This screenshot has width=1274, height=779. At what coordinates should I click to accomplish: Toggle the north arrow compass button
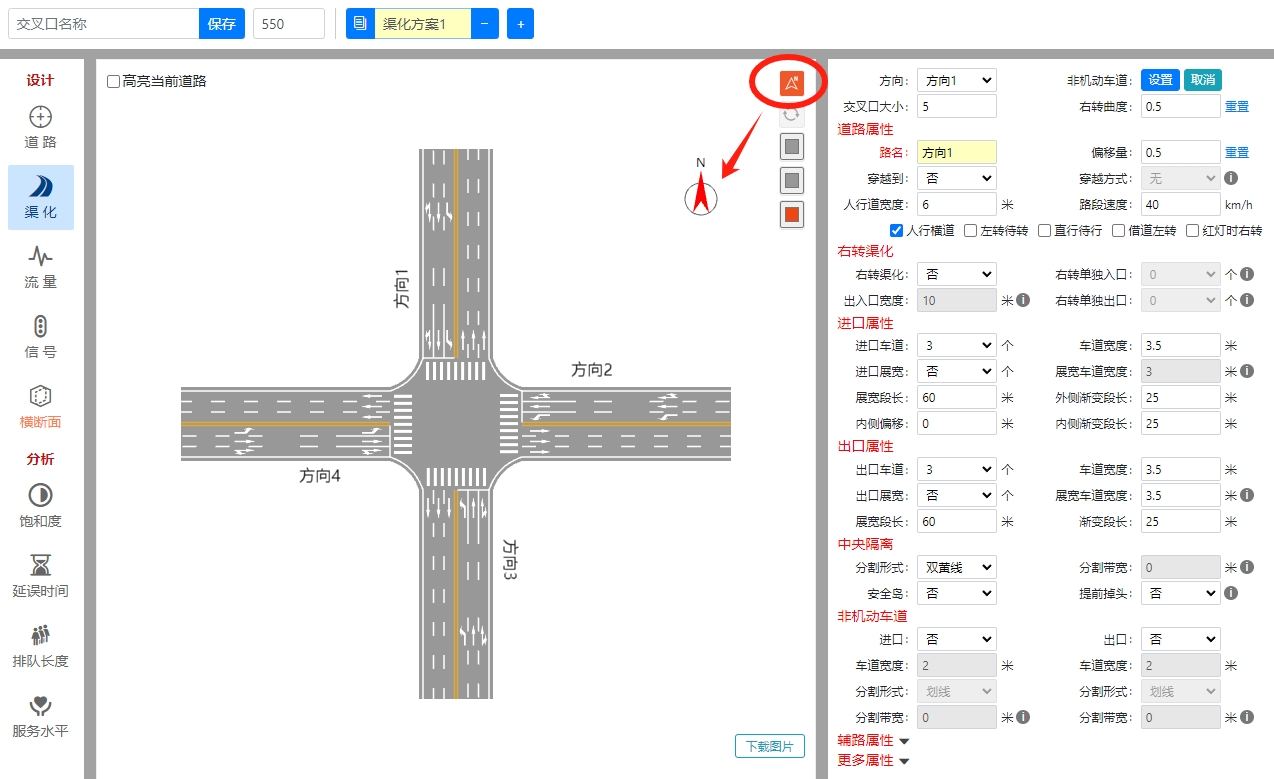pos(792,83)
